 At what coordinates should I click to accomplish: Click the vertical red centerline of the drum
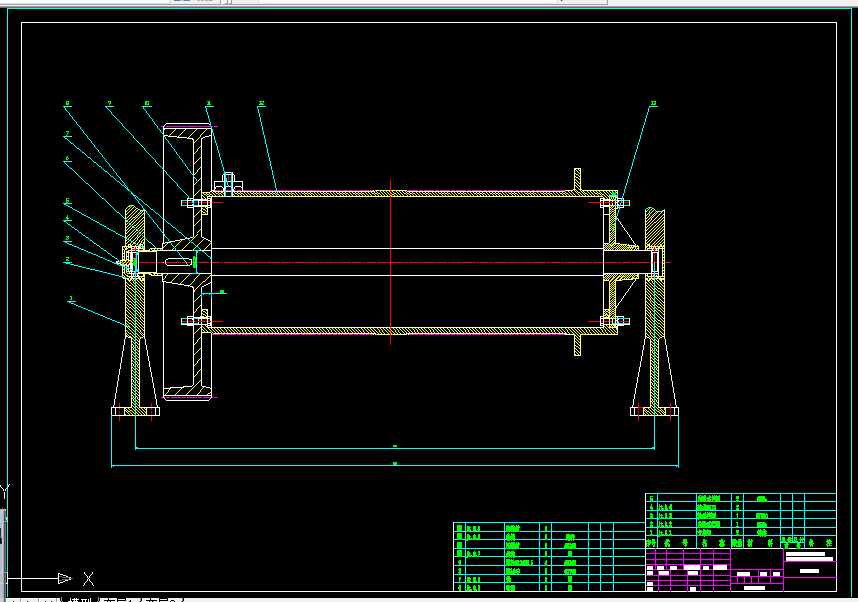pyautogui.click(x=390, y=262)
